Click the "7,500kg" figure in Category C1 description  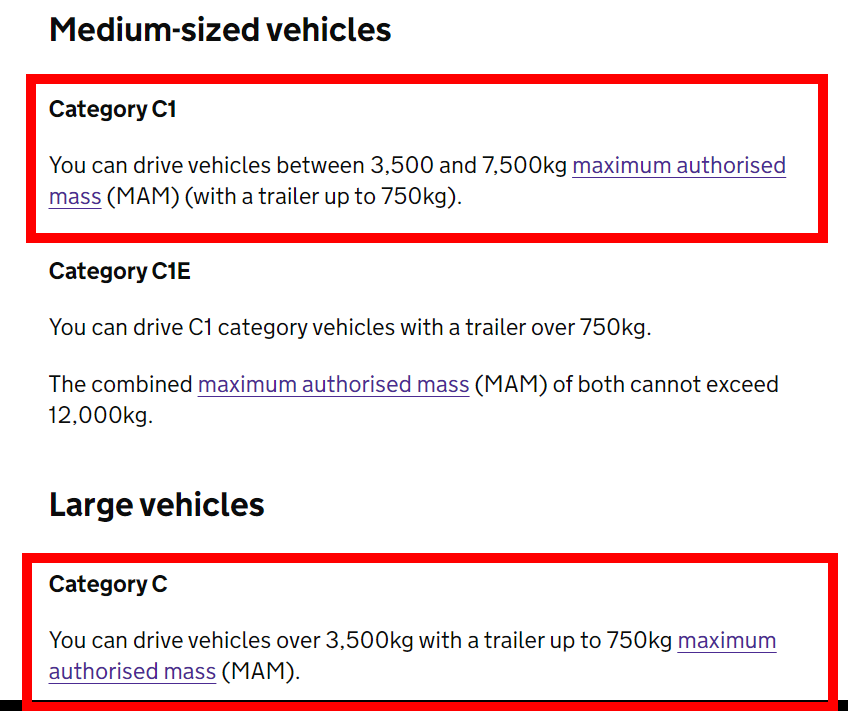point(524,165)
